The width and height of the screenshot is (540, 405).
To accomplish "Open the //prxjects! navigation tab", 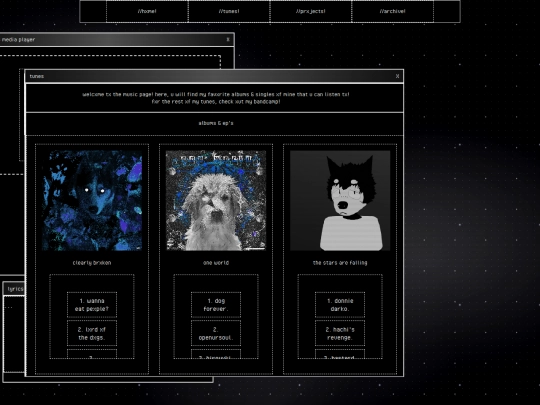I will 311,11.
